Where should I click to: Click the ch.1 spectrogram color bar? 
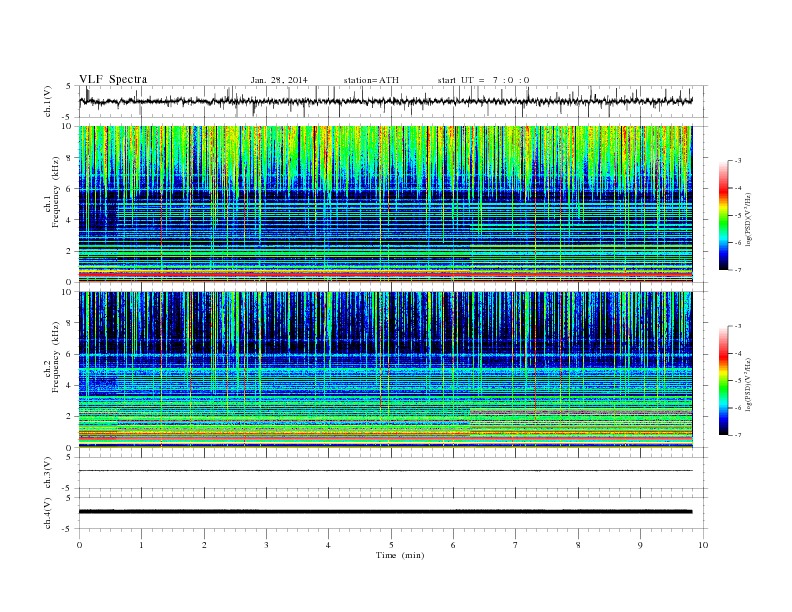click(x=723, y=215)
